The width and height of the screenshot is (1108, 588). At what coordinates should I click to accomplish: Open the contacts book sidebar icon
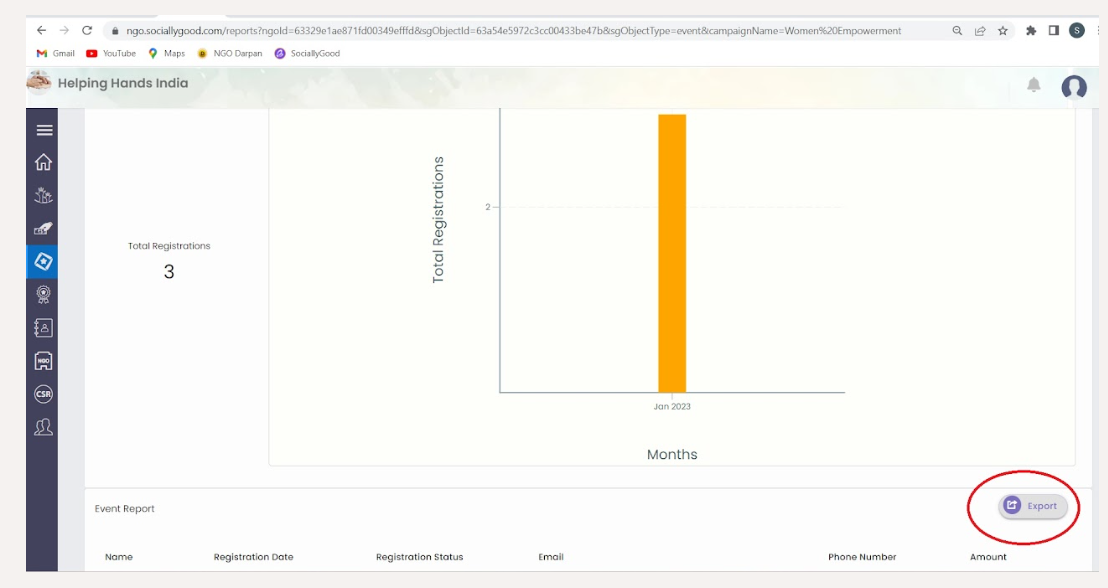coord(43,328)
